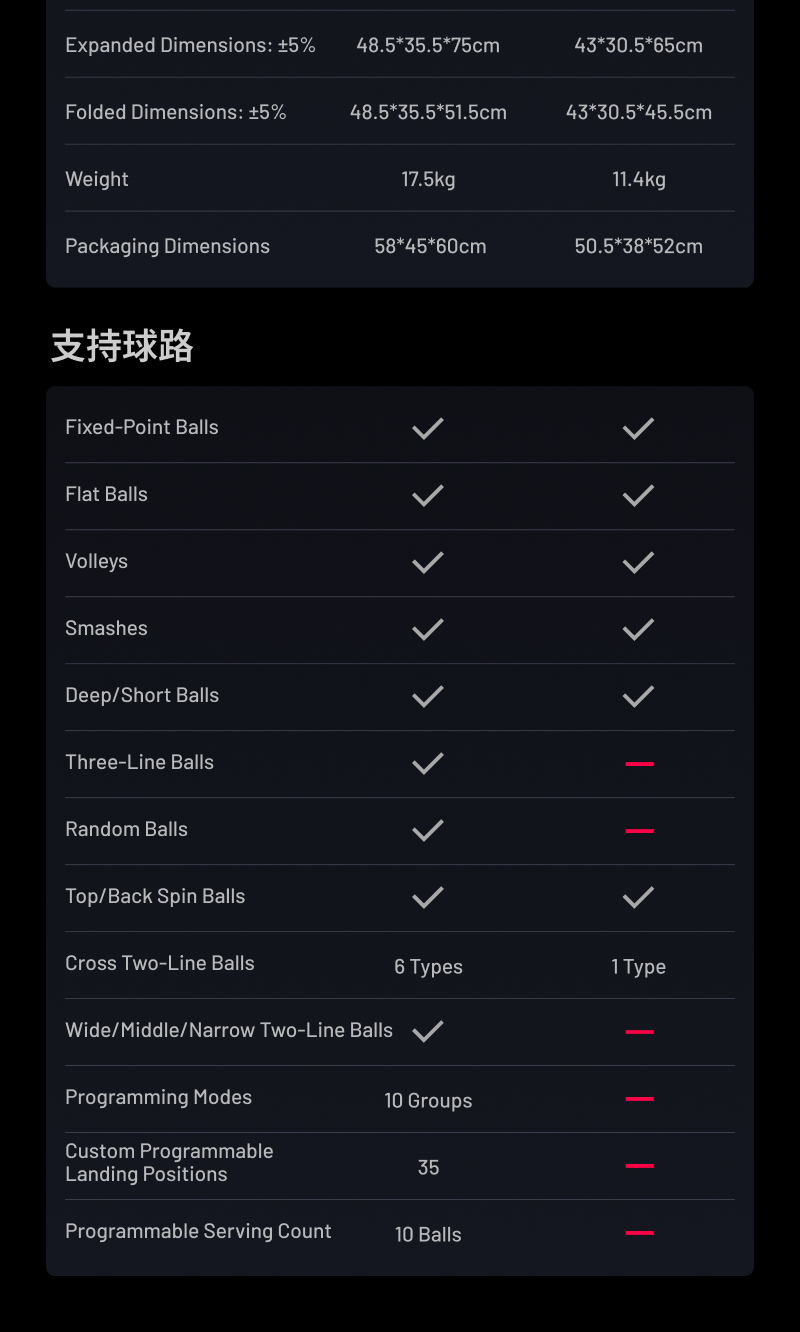Click the right checkmark in Smashes row
The height and width of the screenshot is (1332, 800).
638,630
